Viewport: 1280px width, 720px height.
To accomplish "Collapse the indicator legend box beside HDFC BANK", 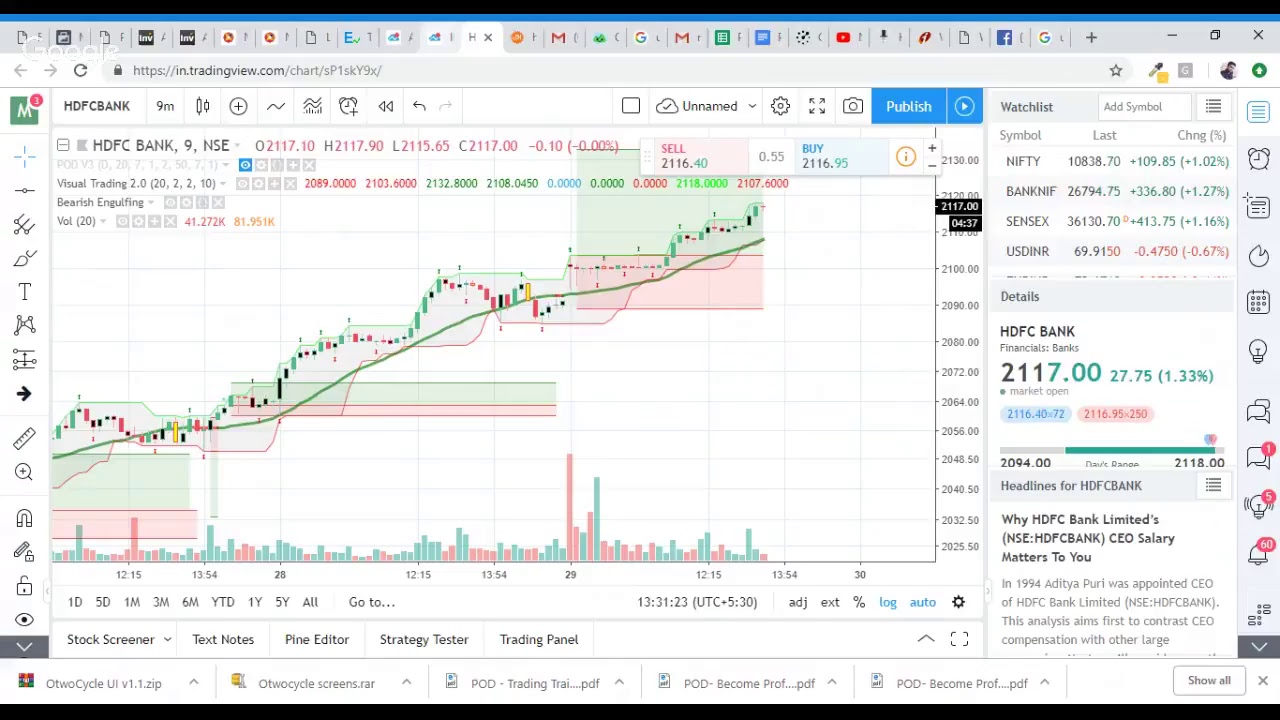I will pos(63,146).
